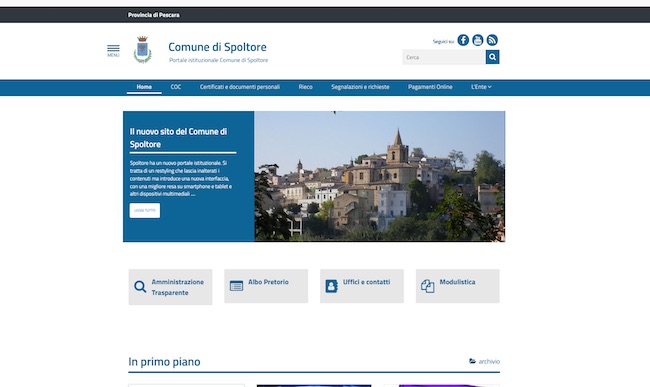The height and width of the screenshot is (387, 650).
Task: Open Pagamenti Online
Action: [430, 87]
